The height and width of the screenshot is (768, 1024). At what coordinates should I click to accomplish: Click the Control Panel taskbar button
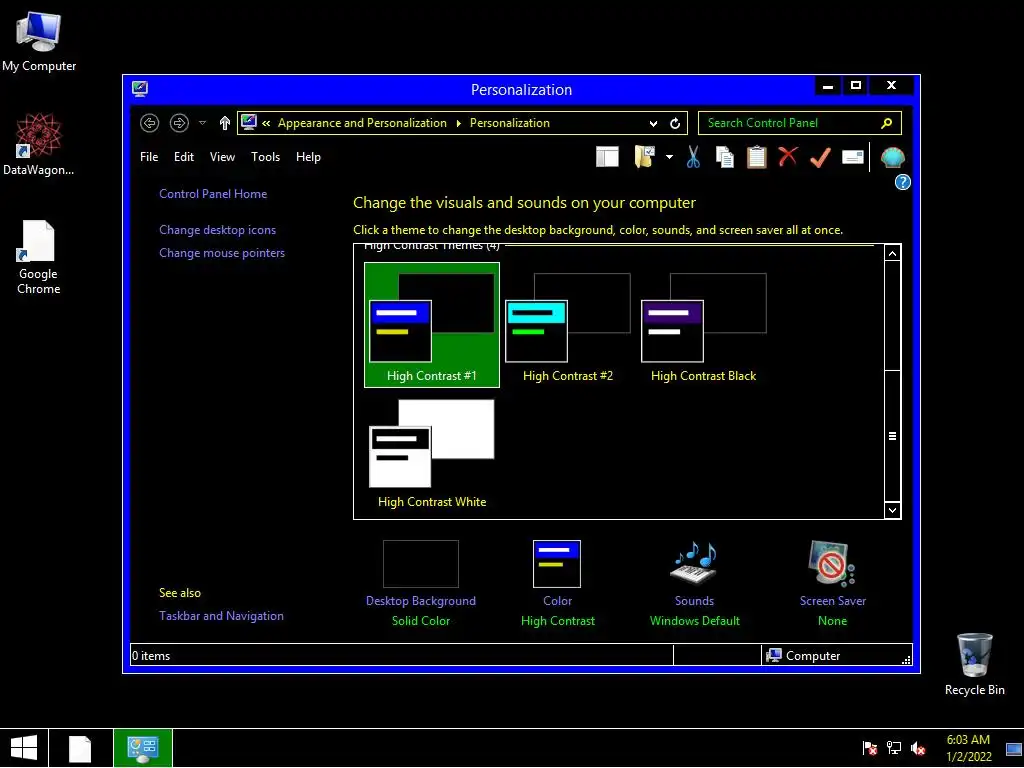[x=143, y=748]
